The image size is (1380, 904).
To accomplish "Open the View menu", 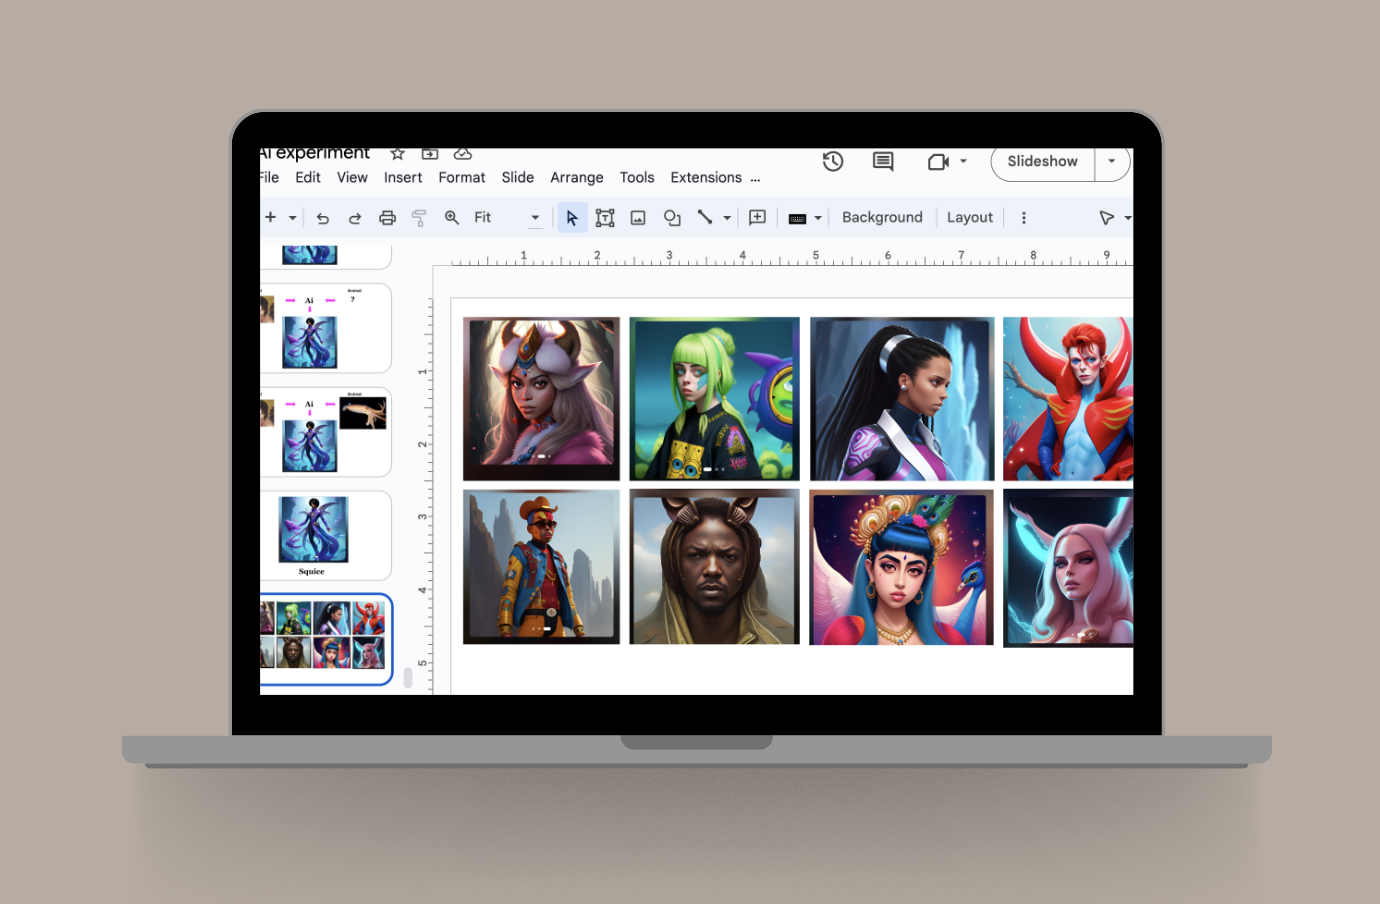I will pyautogui.click(x=352, y=177).
